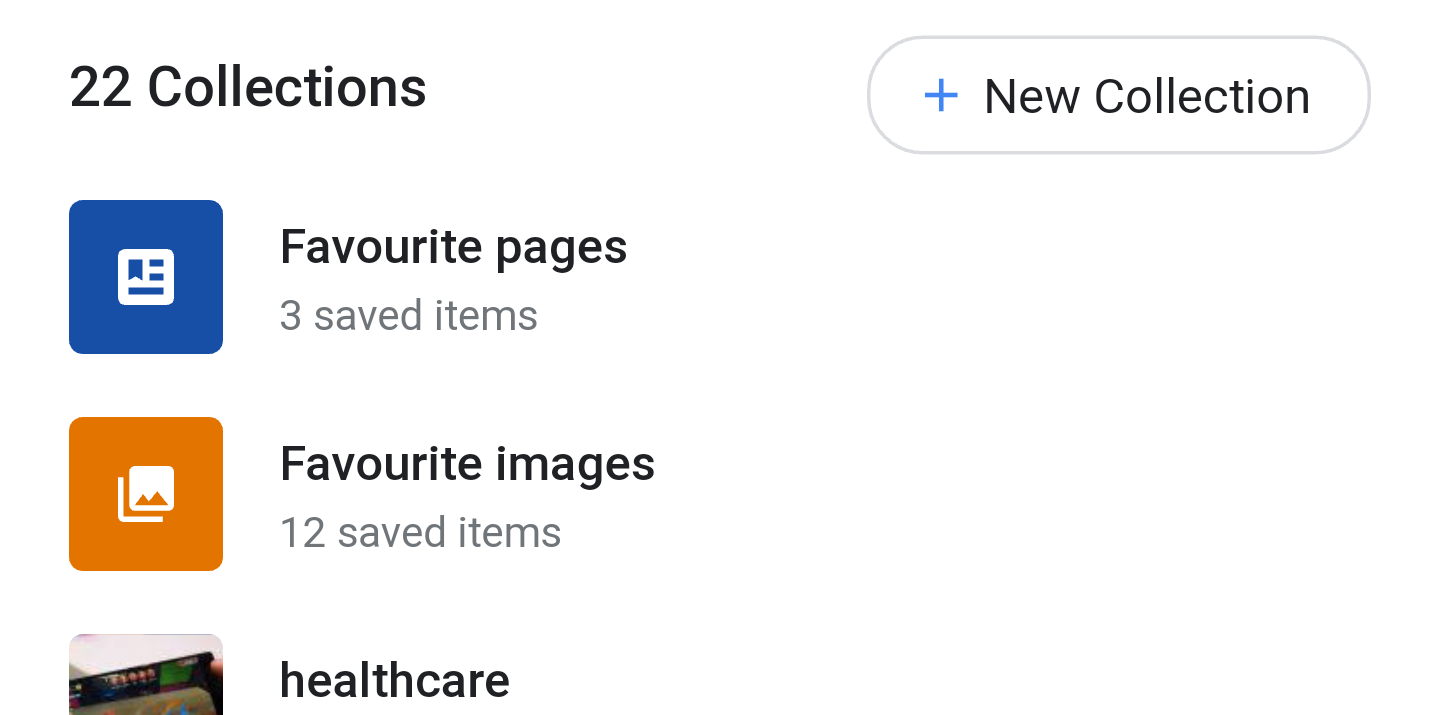Image resolution: width=1439 pixels, height=715 pixels.
Task: Click the "12 saved items" subtitle
Action: (420, 533)
